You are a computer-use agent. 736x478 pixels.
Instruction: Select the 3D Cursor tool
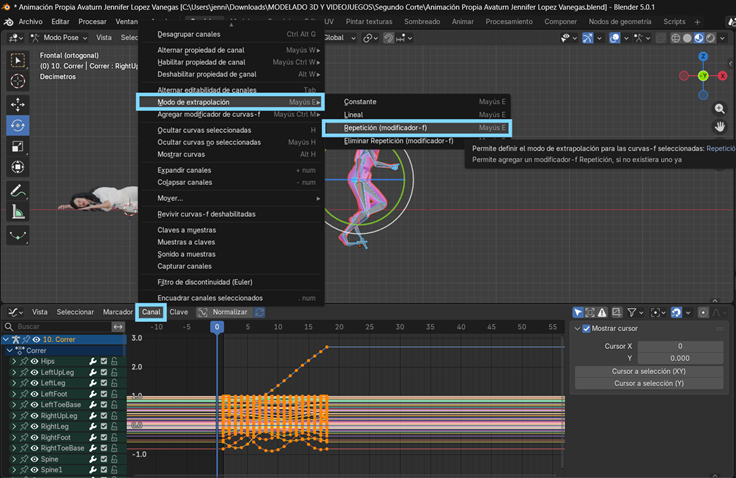[18, 81]
